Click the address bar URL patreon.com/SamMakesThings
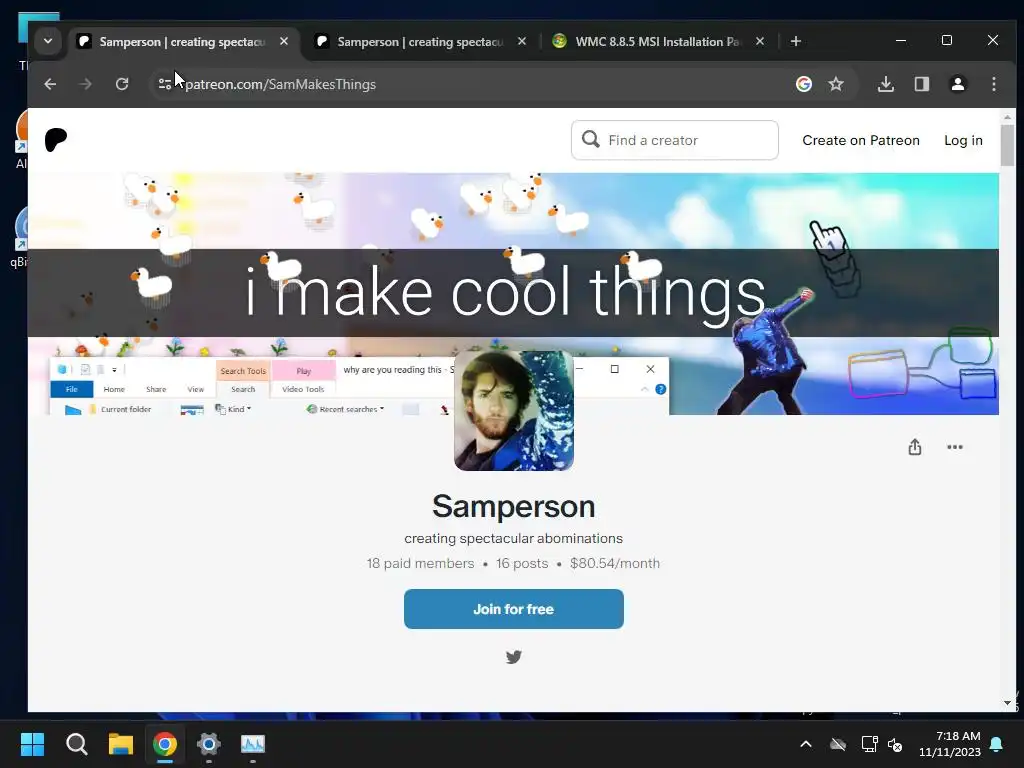 (x=281, y=84)
